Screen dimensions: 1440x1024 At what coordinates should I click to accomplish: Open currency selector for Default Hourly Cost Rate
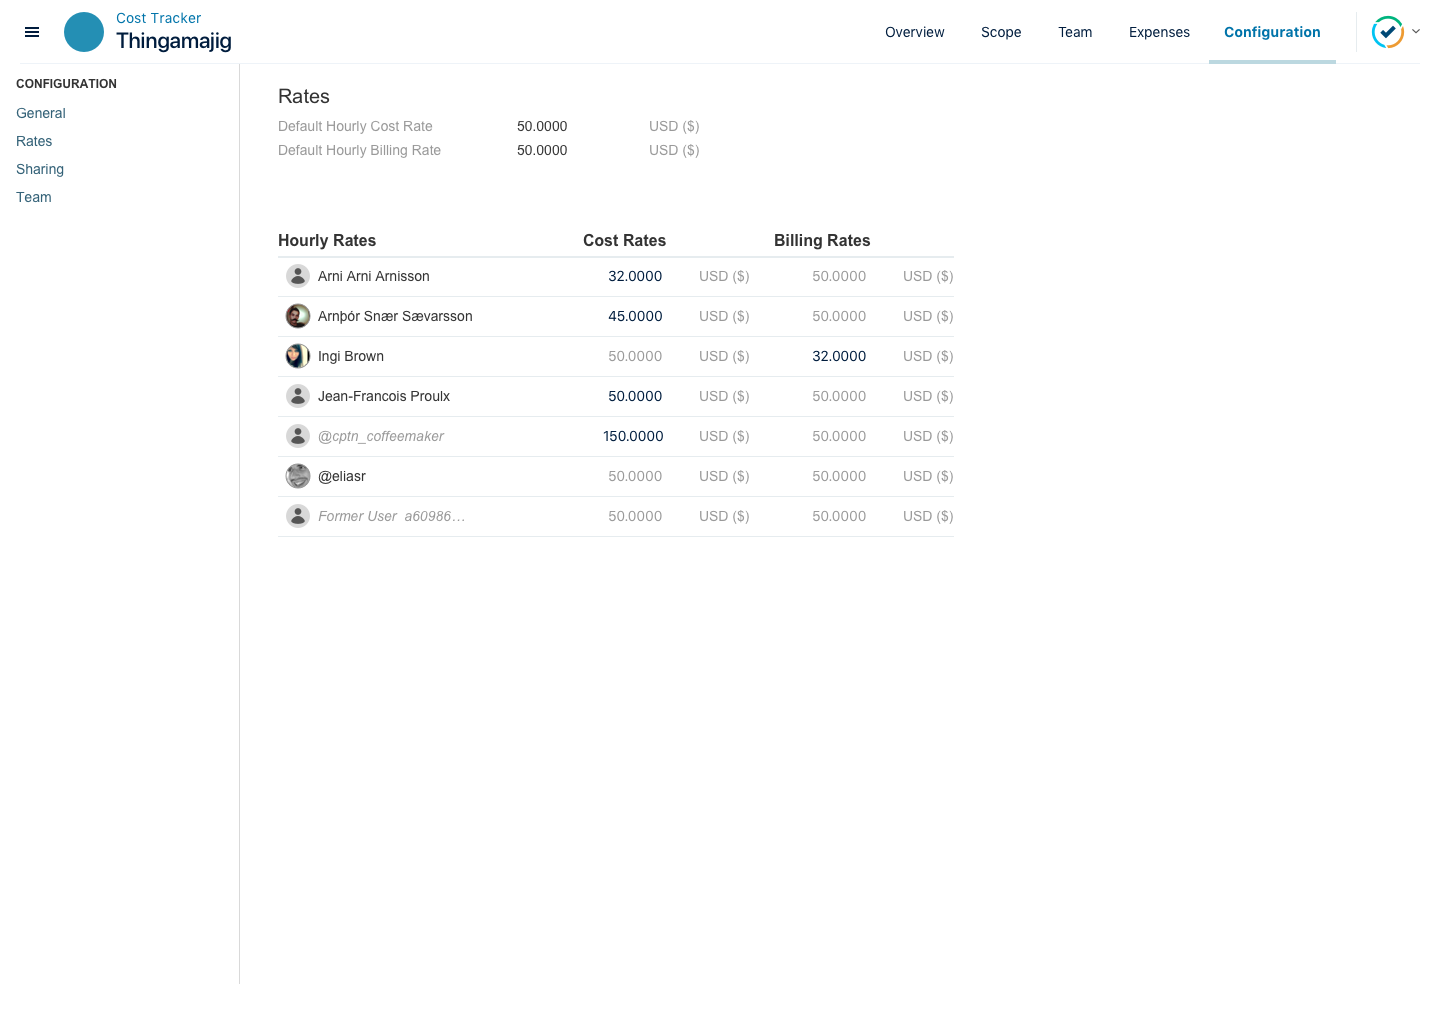point(674,126)
